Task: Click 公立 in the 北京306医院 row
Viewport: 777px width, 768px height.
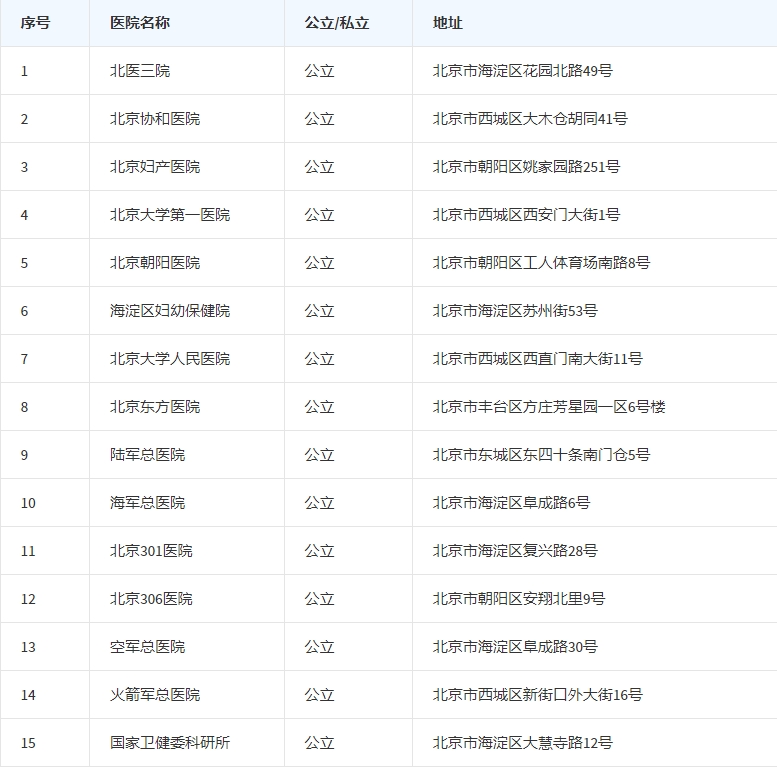Action: 319,599
